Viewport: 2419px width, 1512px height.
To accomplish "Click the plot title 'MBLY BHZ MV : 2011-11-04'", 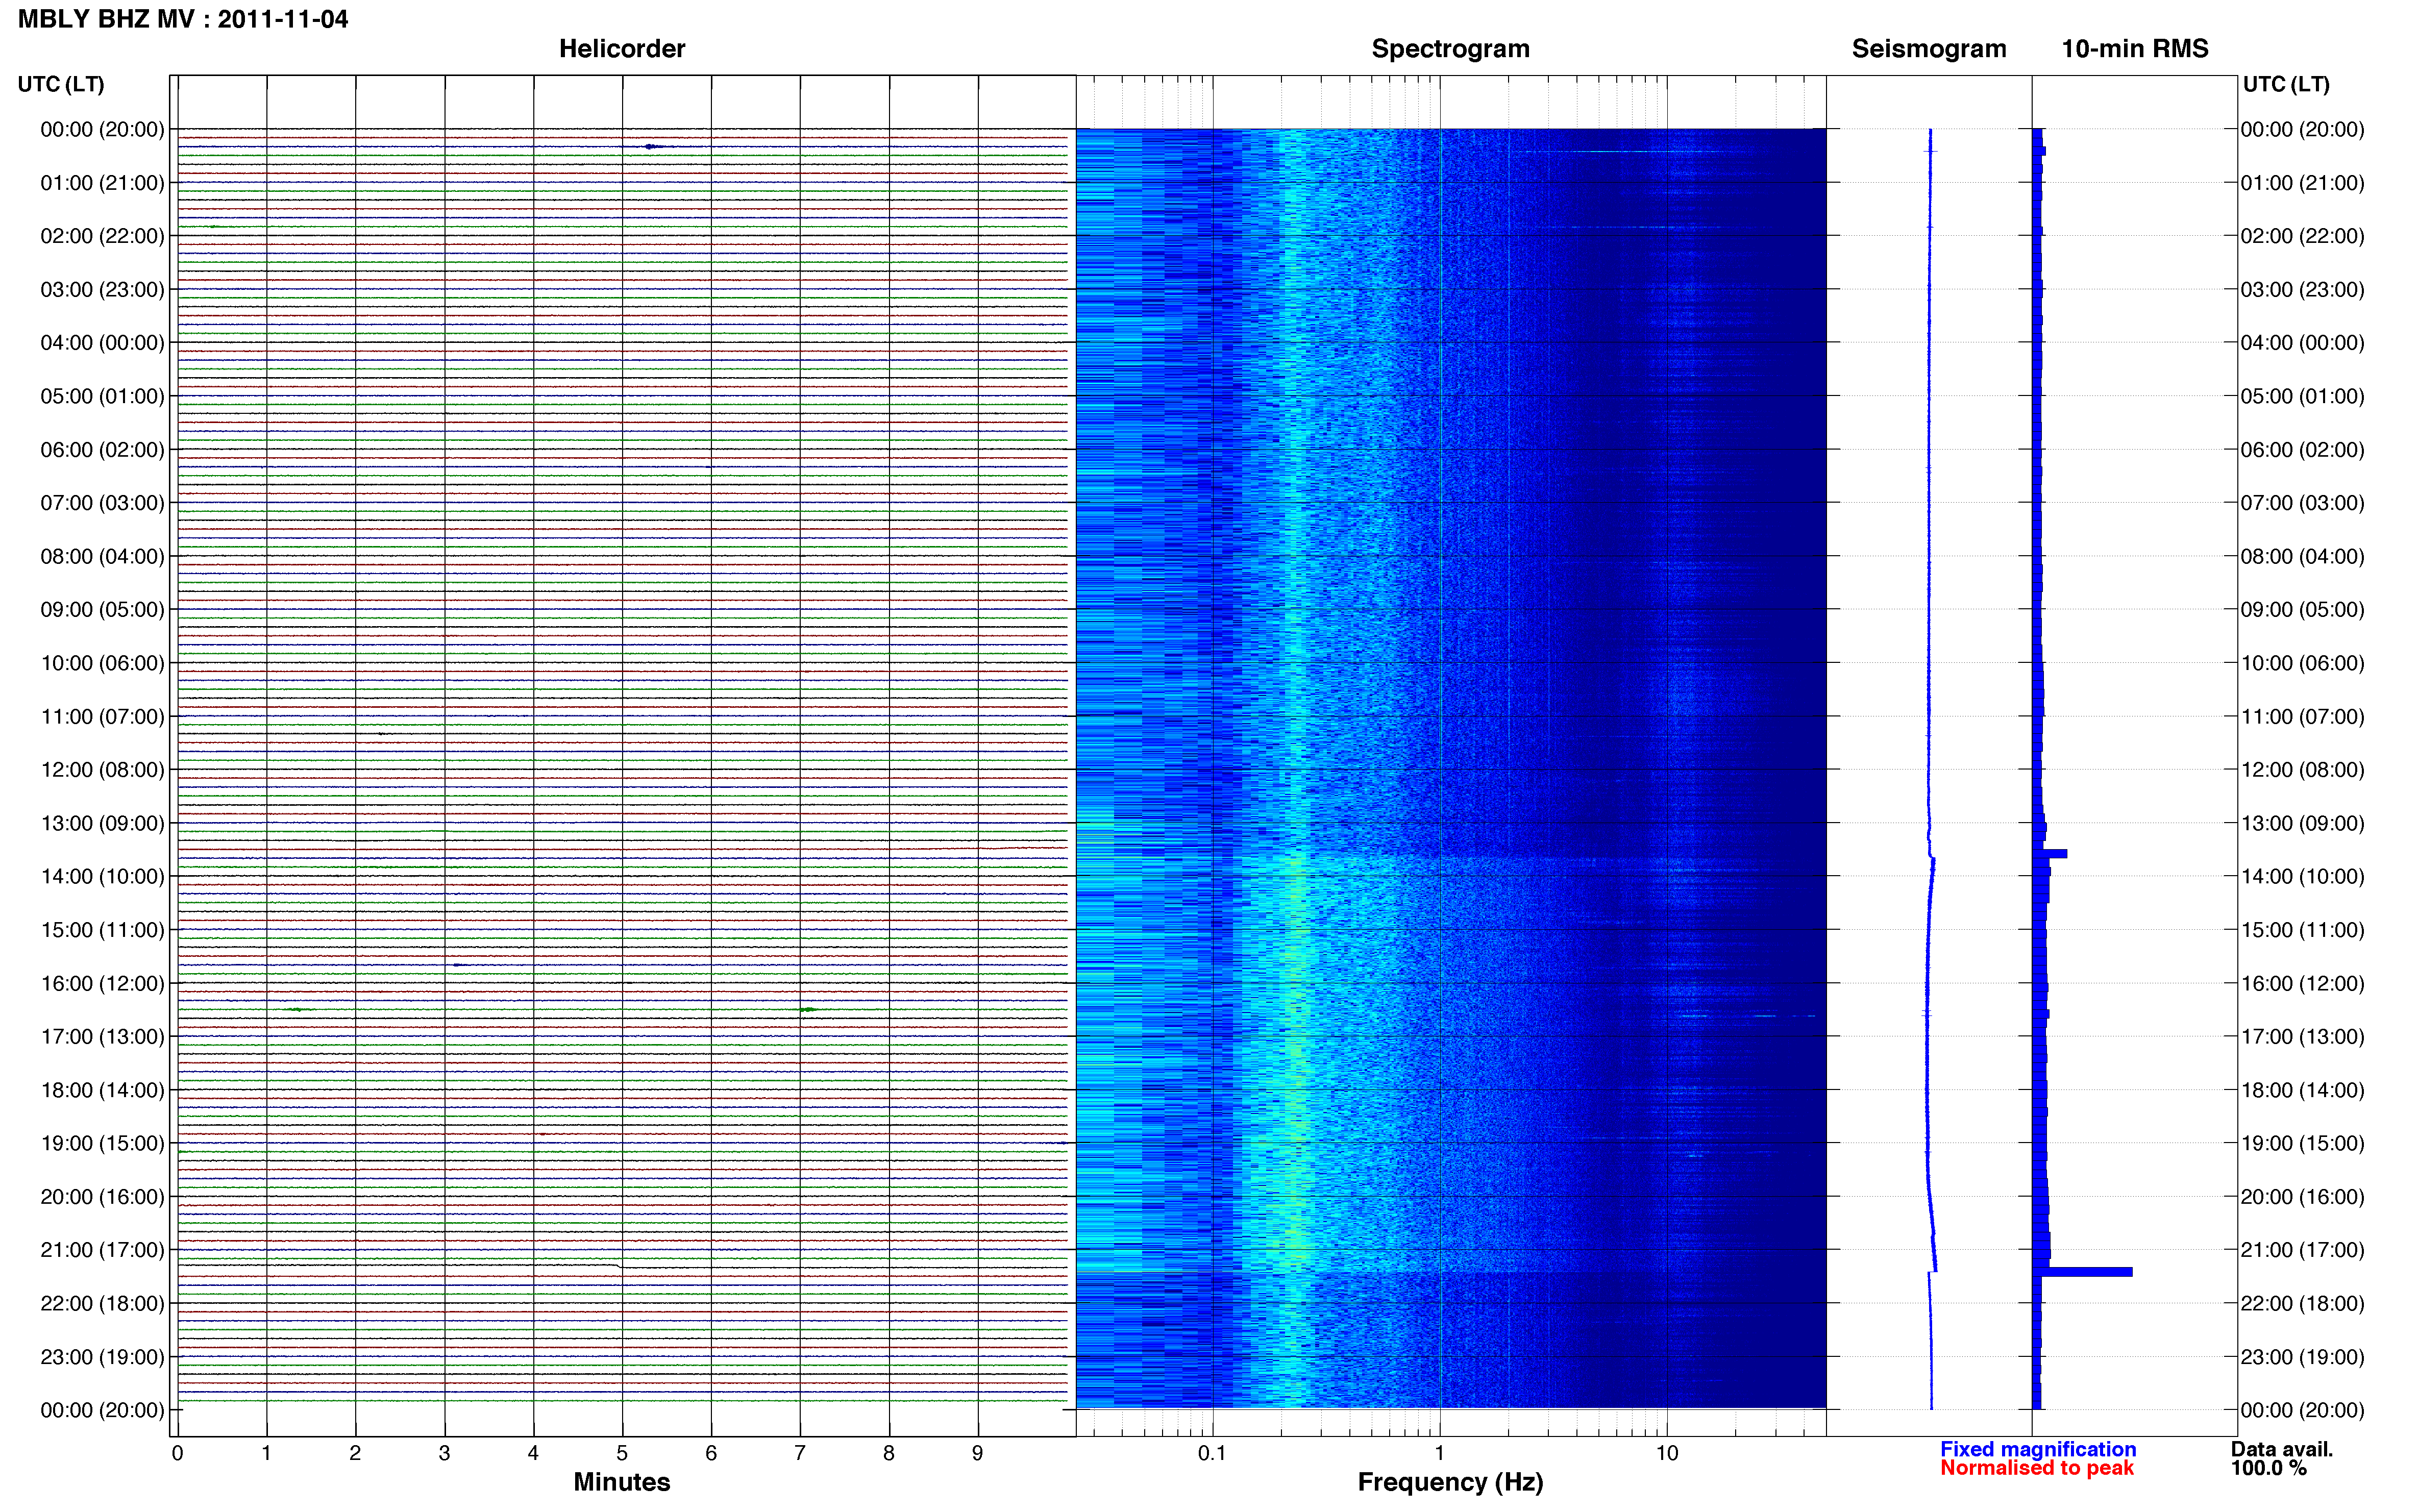I will click(x=183, y=19).
